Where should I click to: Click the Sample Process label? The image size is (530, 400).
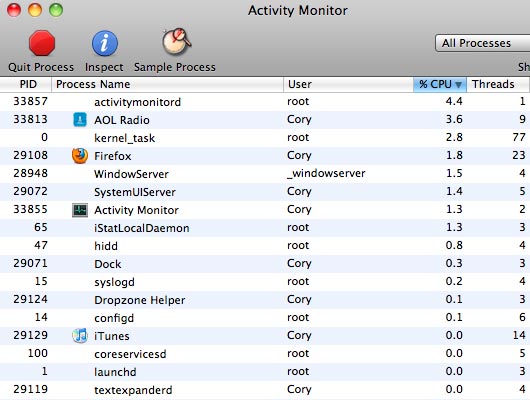click(x=175, y=67)
